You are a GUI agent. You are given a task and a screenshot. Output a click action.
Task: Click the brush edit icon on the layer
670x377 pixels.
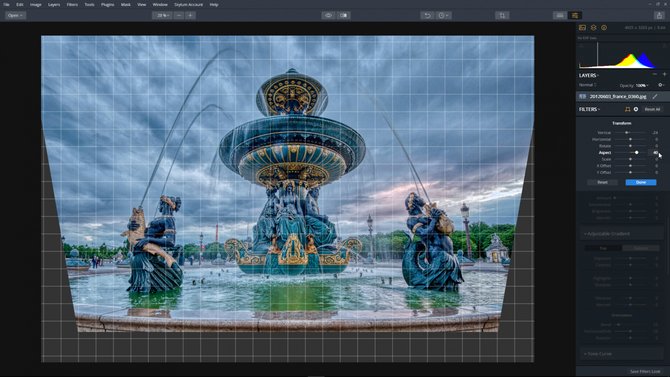655,97
